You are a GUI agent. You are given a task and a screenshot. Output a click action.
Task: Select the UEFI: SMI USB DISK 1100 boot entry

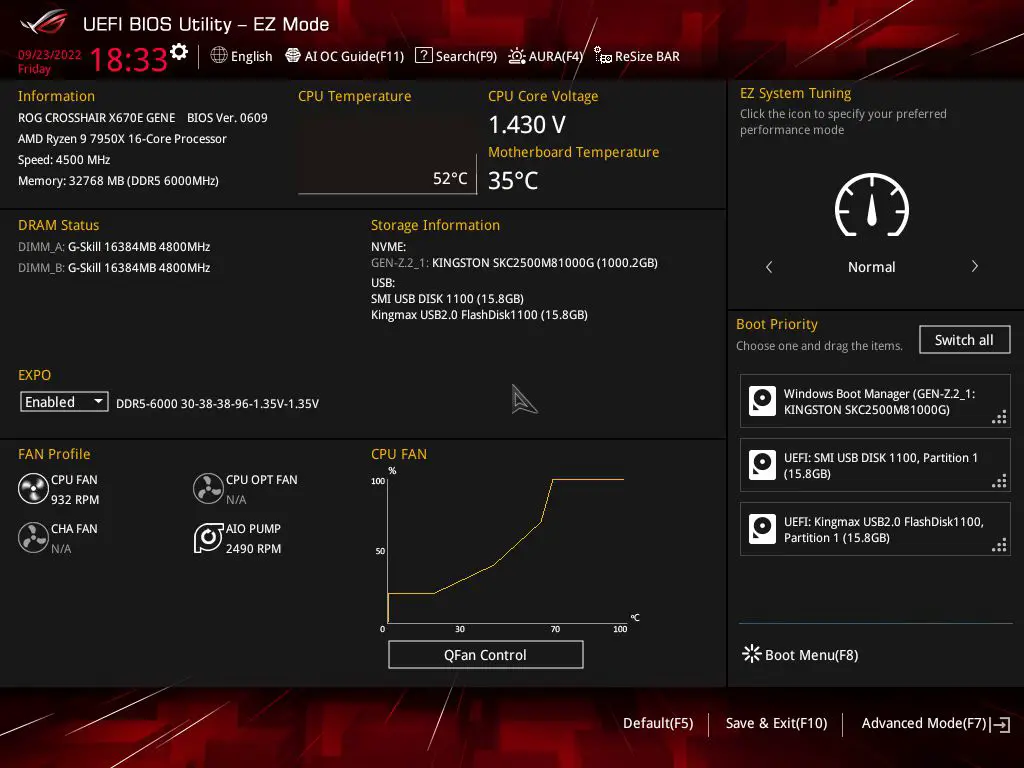coord(875,465)
